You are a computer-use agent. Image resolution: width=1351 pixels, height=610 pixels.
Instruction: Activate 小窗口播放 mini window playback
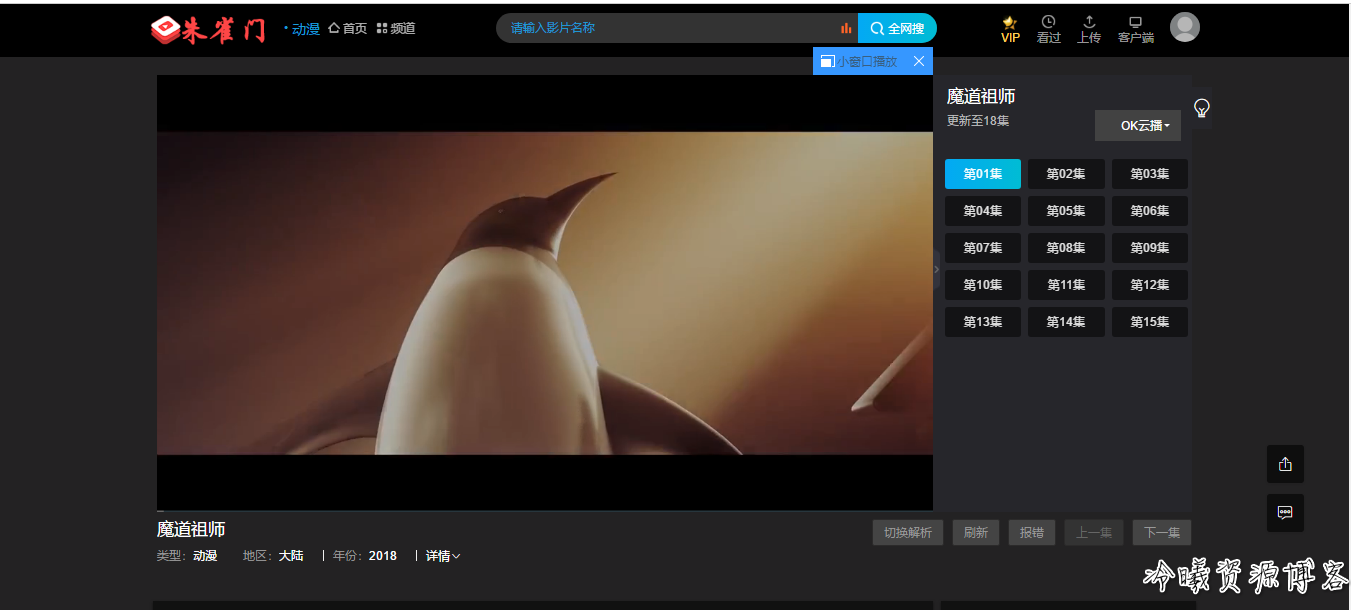859,61
